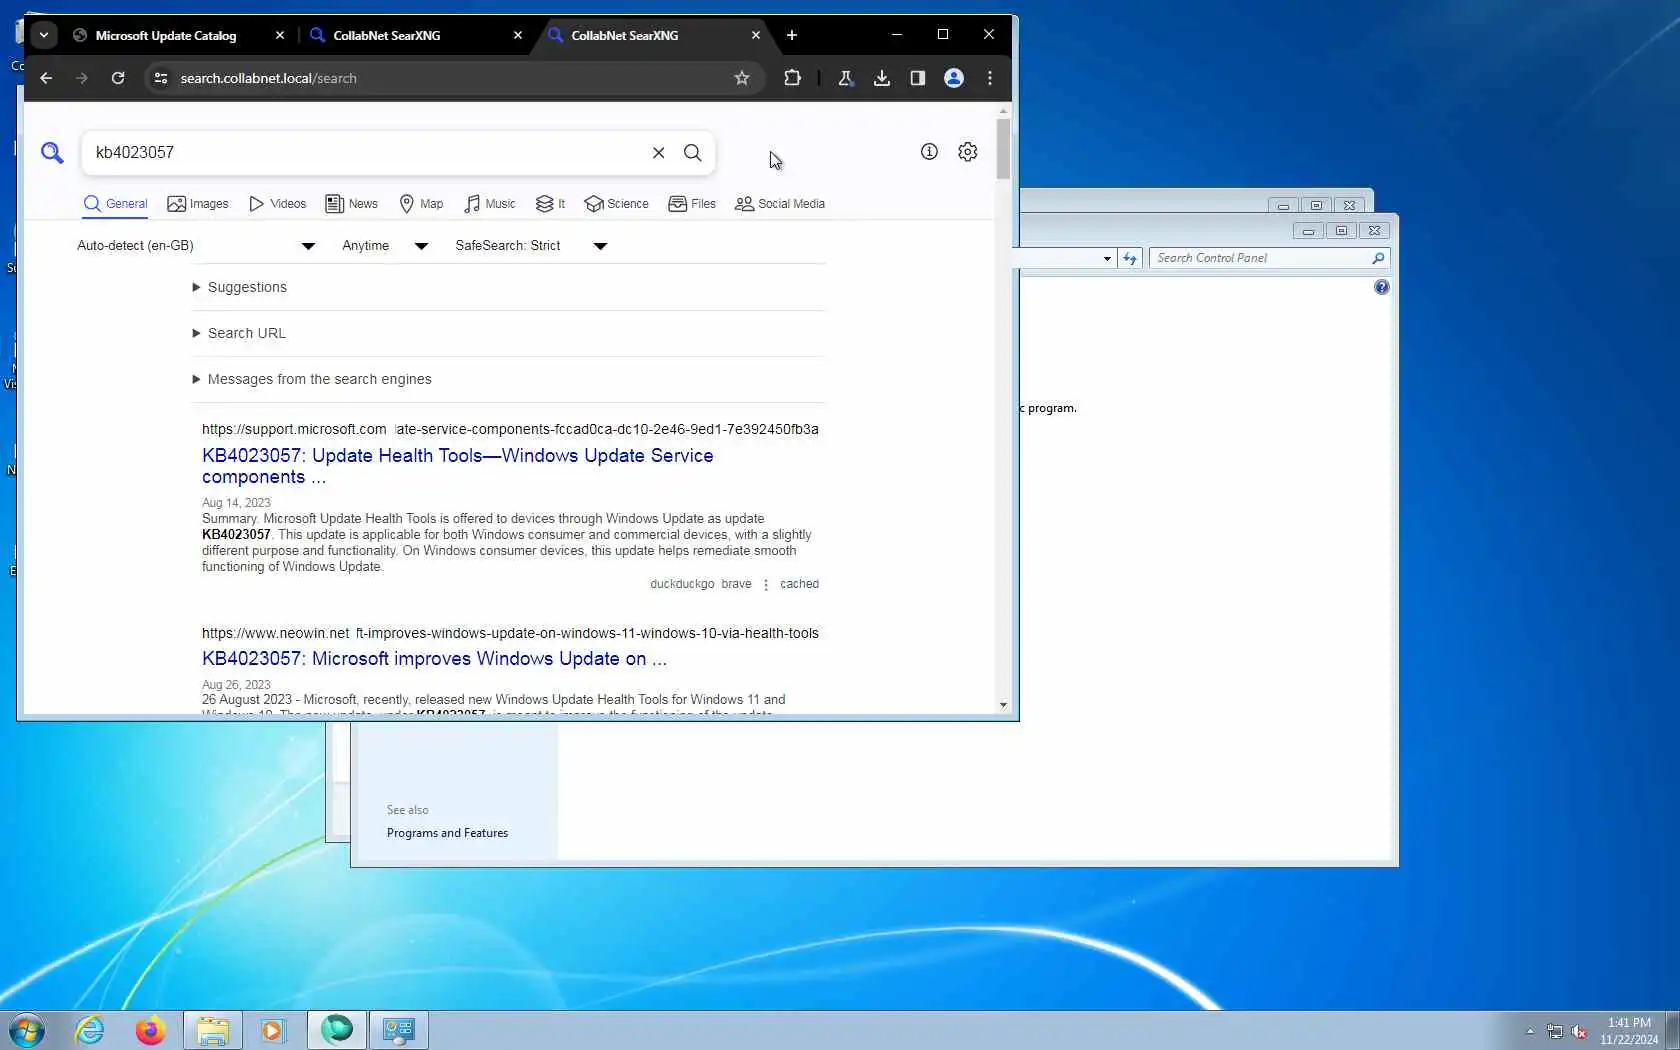Switch to the Microsoft Update Catalog tab
The image size is (1680, 1050).
pyautogui.click(x=166, y=35)
